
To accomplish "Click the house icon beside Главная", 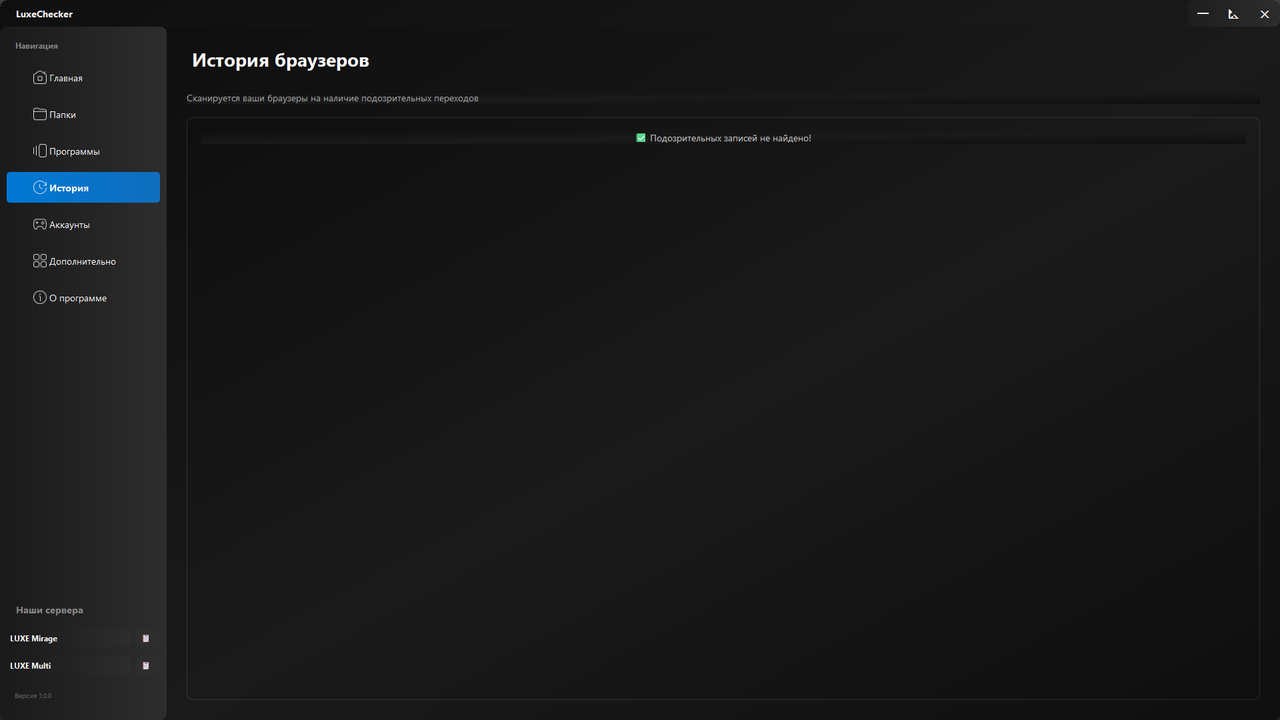I will tap(40, 78).
